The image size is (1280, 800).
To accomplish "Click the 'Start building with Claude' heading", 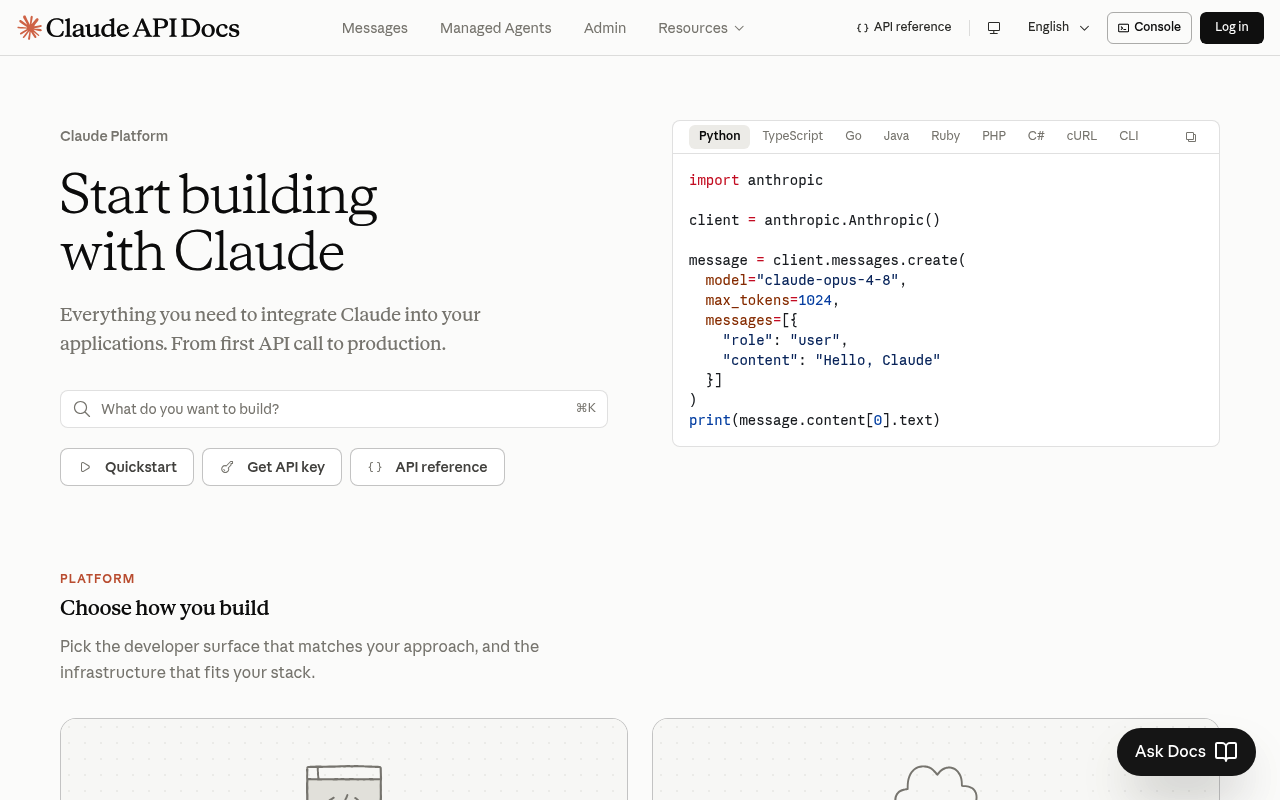I will tap(219, 223).
